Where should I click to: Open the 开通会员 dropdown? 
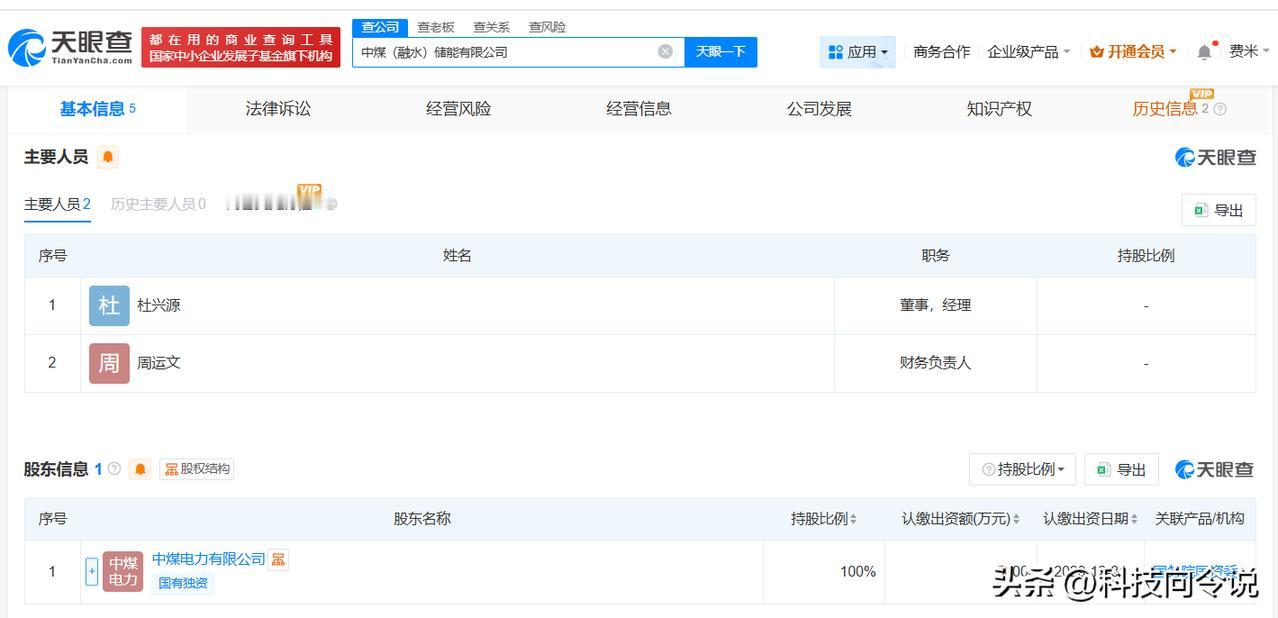1133,52
